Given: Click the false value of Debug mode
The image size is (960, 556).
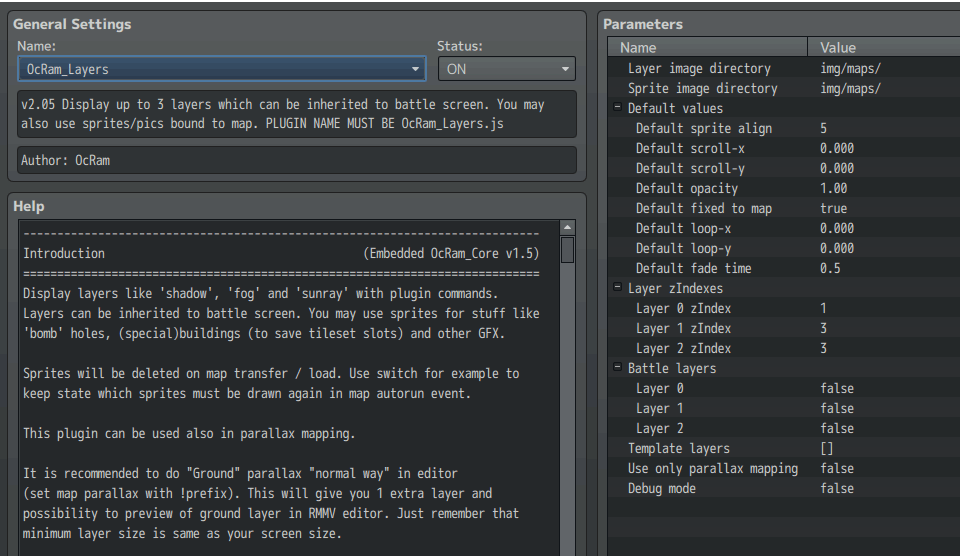Looking at the screenshot, I should pyautogui.click(x=837, y=489).
